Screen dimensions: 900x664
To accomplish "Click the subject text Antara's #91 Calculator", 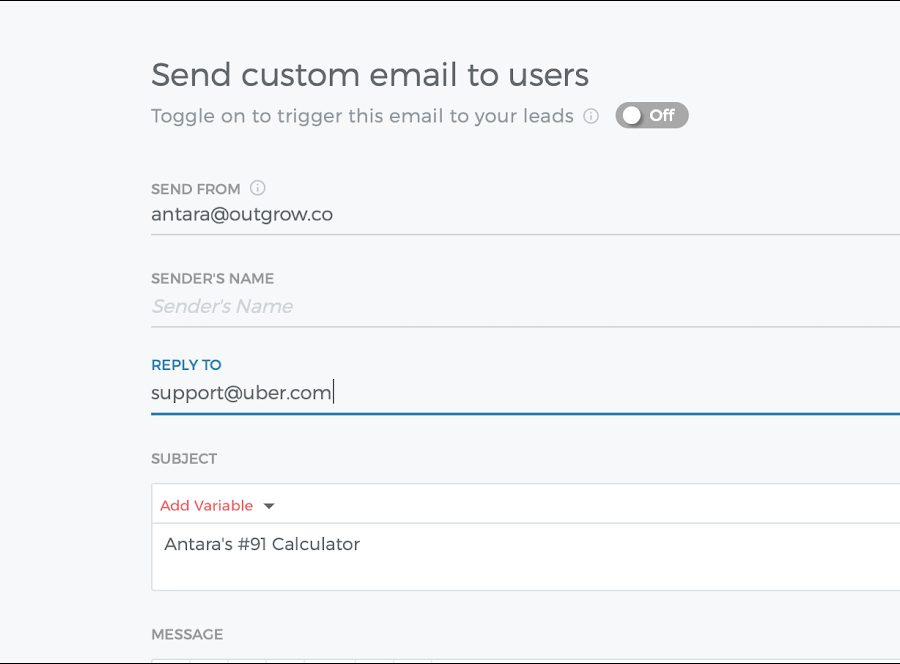I will coord(261,545).
